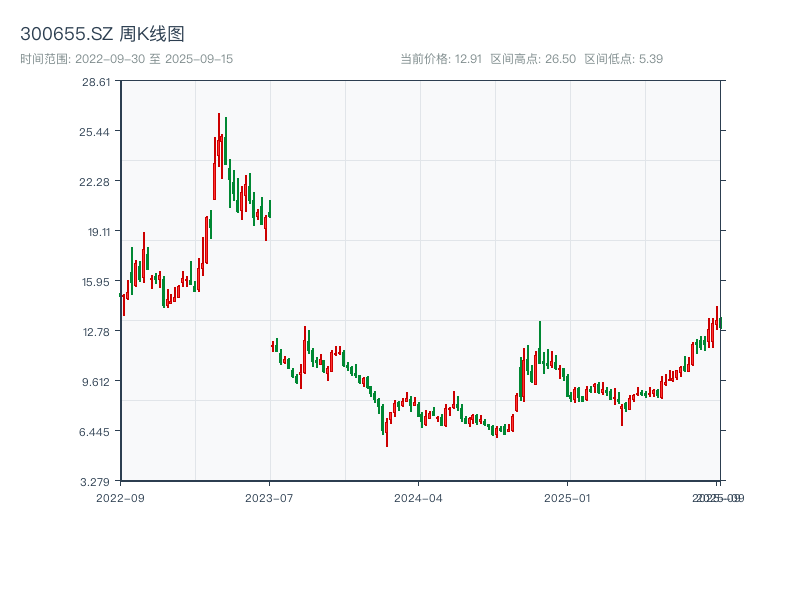The height and width of the screenshot is (600, 800).
Task: Click x-axis label 2022-09
Action: pyautogui.click(x=120, y=498)
